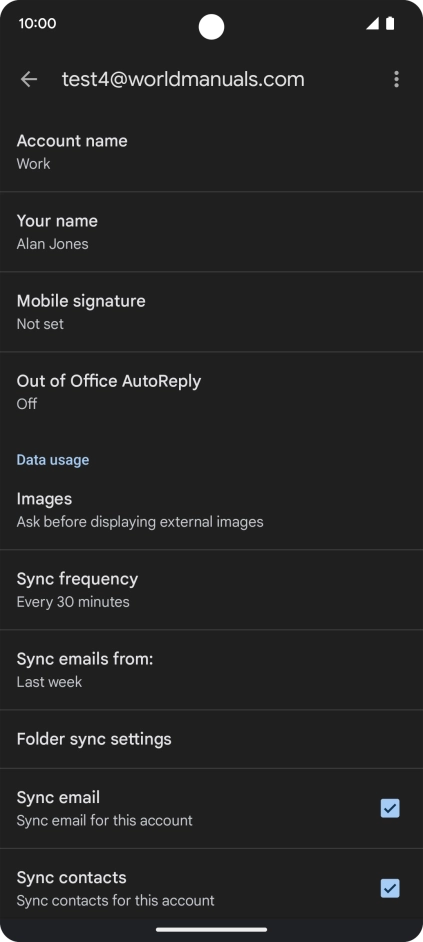Tap the battery icon in status bar
Viewport: 423px width, 942px height.
tap(390, 23)
